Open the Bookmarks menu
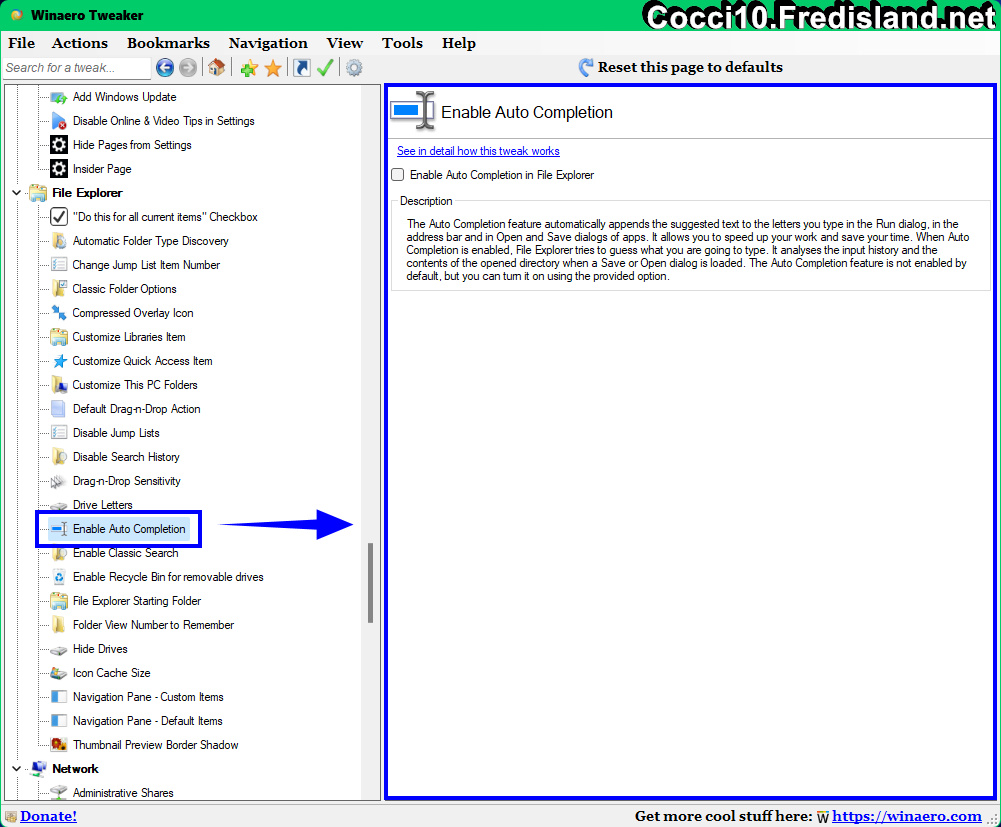The width and height of the screenshot is (1001, 827). (x=168, y=43)
